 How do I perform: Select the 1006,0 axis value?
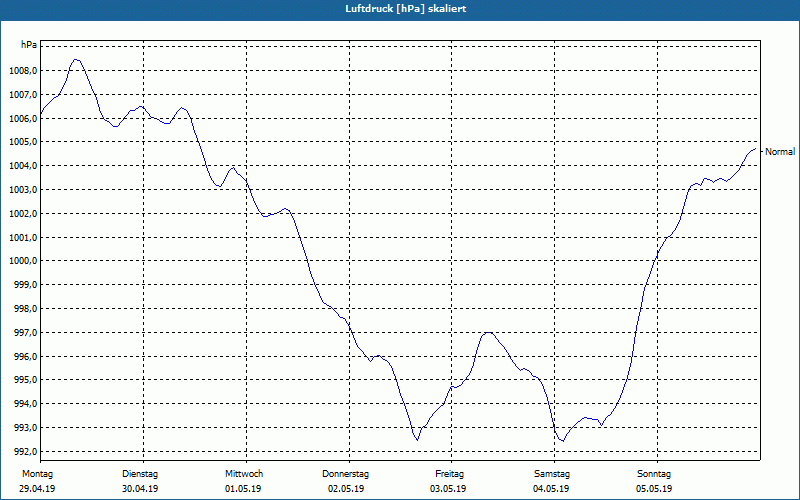pyautogui.click(x=23, y=118)
